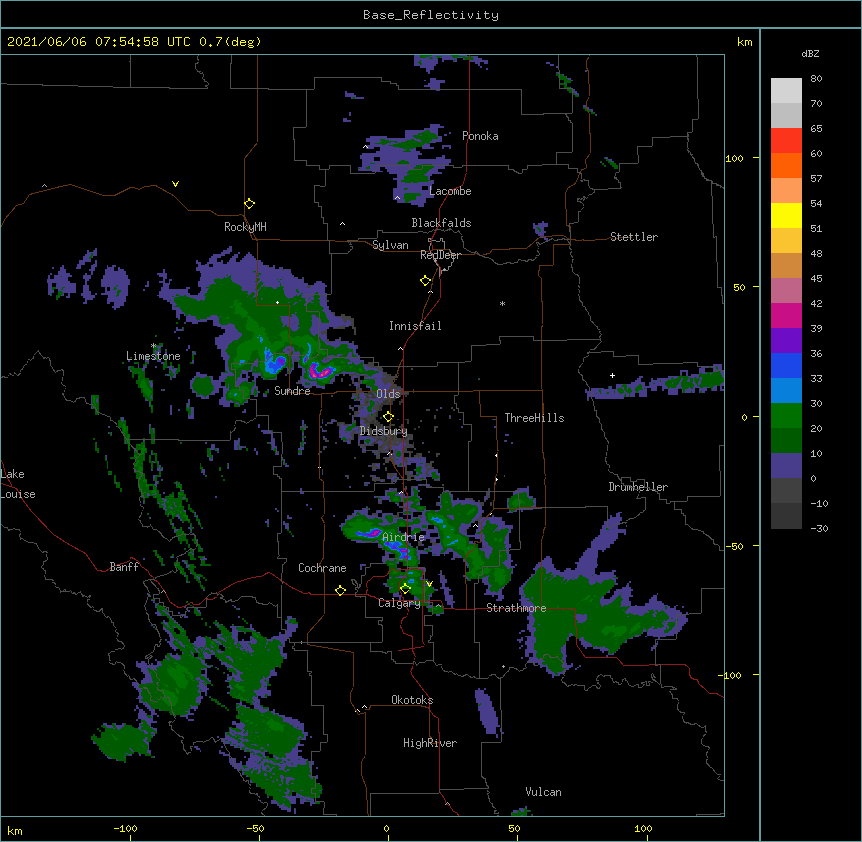Image resolution: width=862 pixels, height=842 pixels.
Task: Select the light gray 80-70 dBZ legend swatch
Action: pos(786,91)
